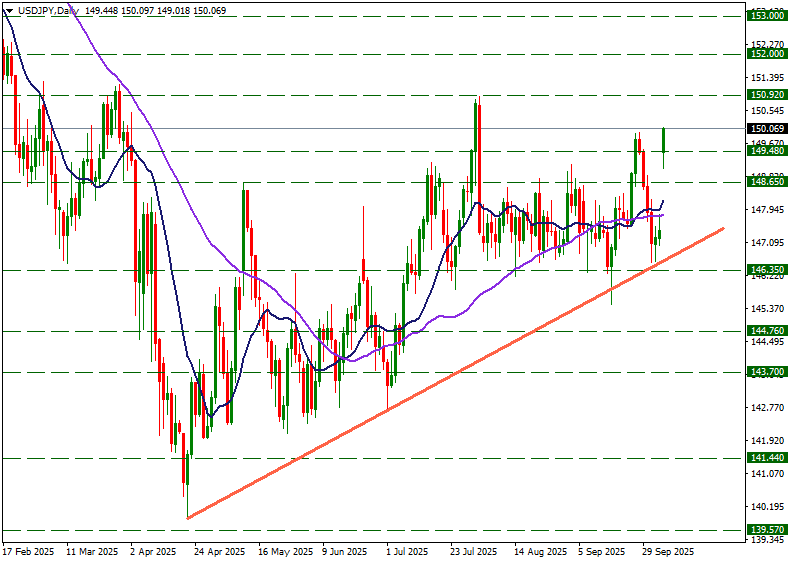The width and height of the screenshot is (791, 563).
Task: Select the orange ascending trendline
Action: pyautogui.click(x=450, y=375)
